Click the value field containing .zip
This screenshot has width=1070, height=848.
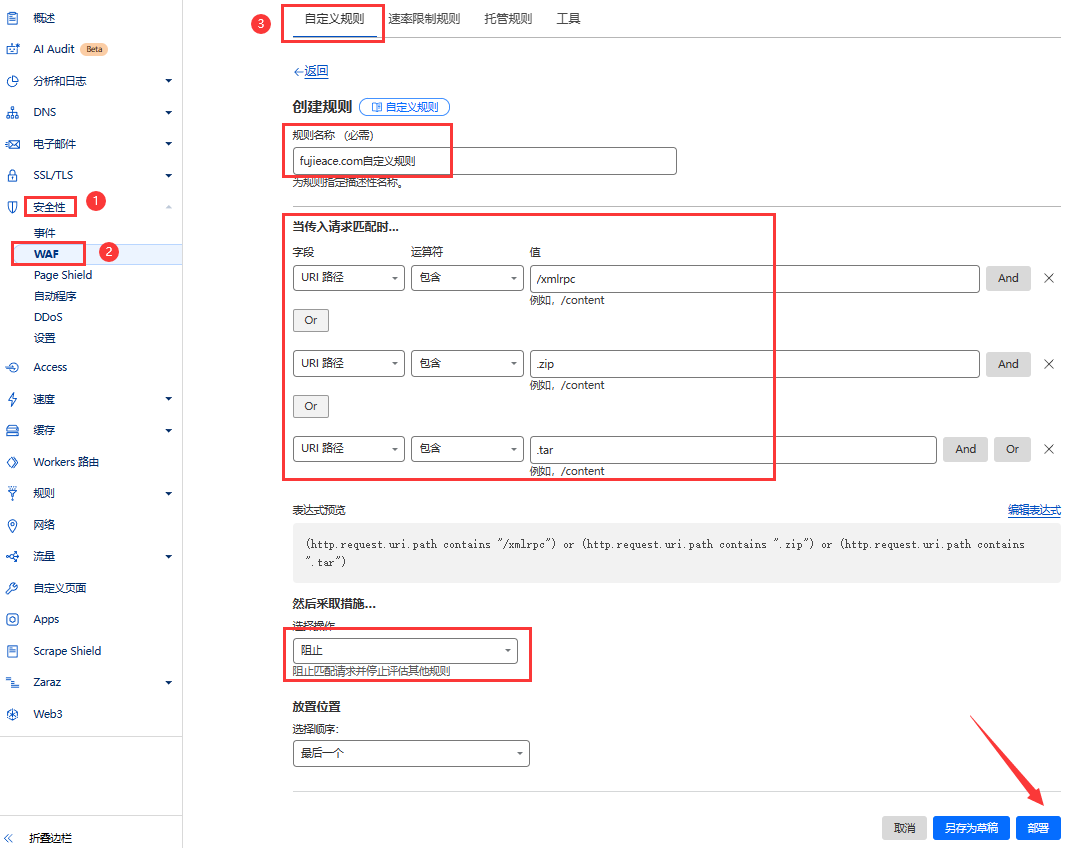pyautogui.click(x=755, y=364)
